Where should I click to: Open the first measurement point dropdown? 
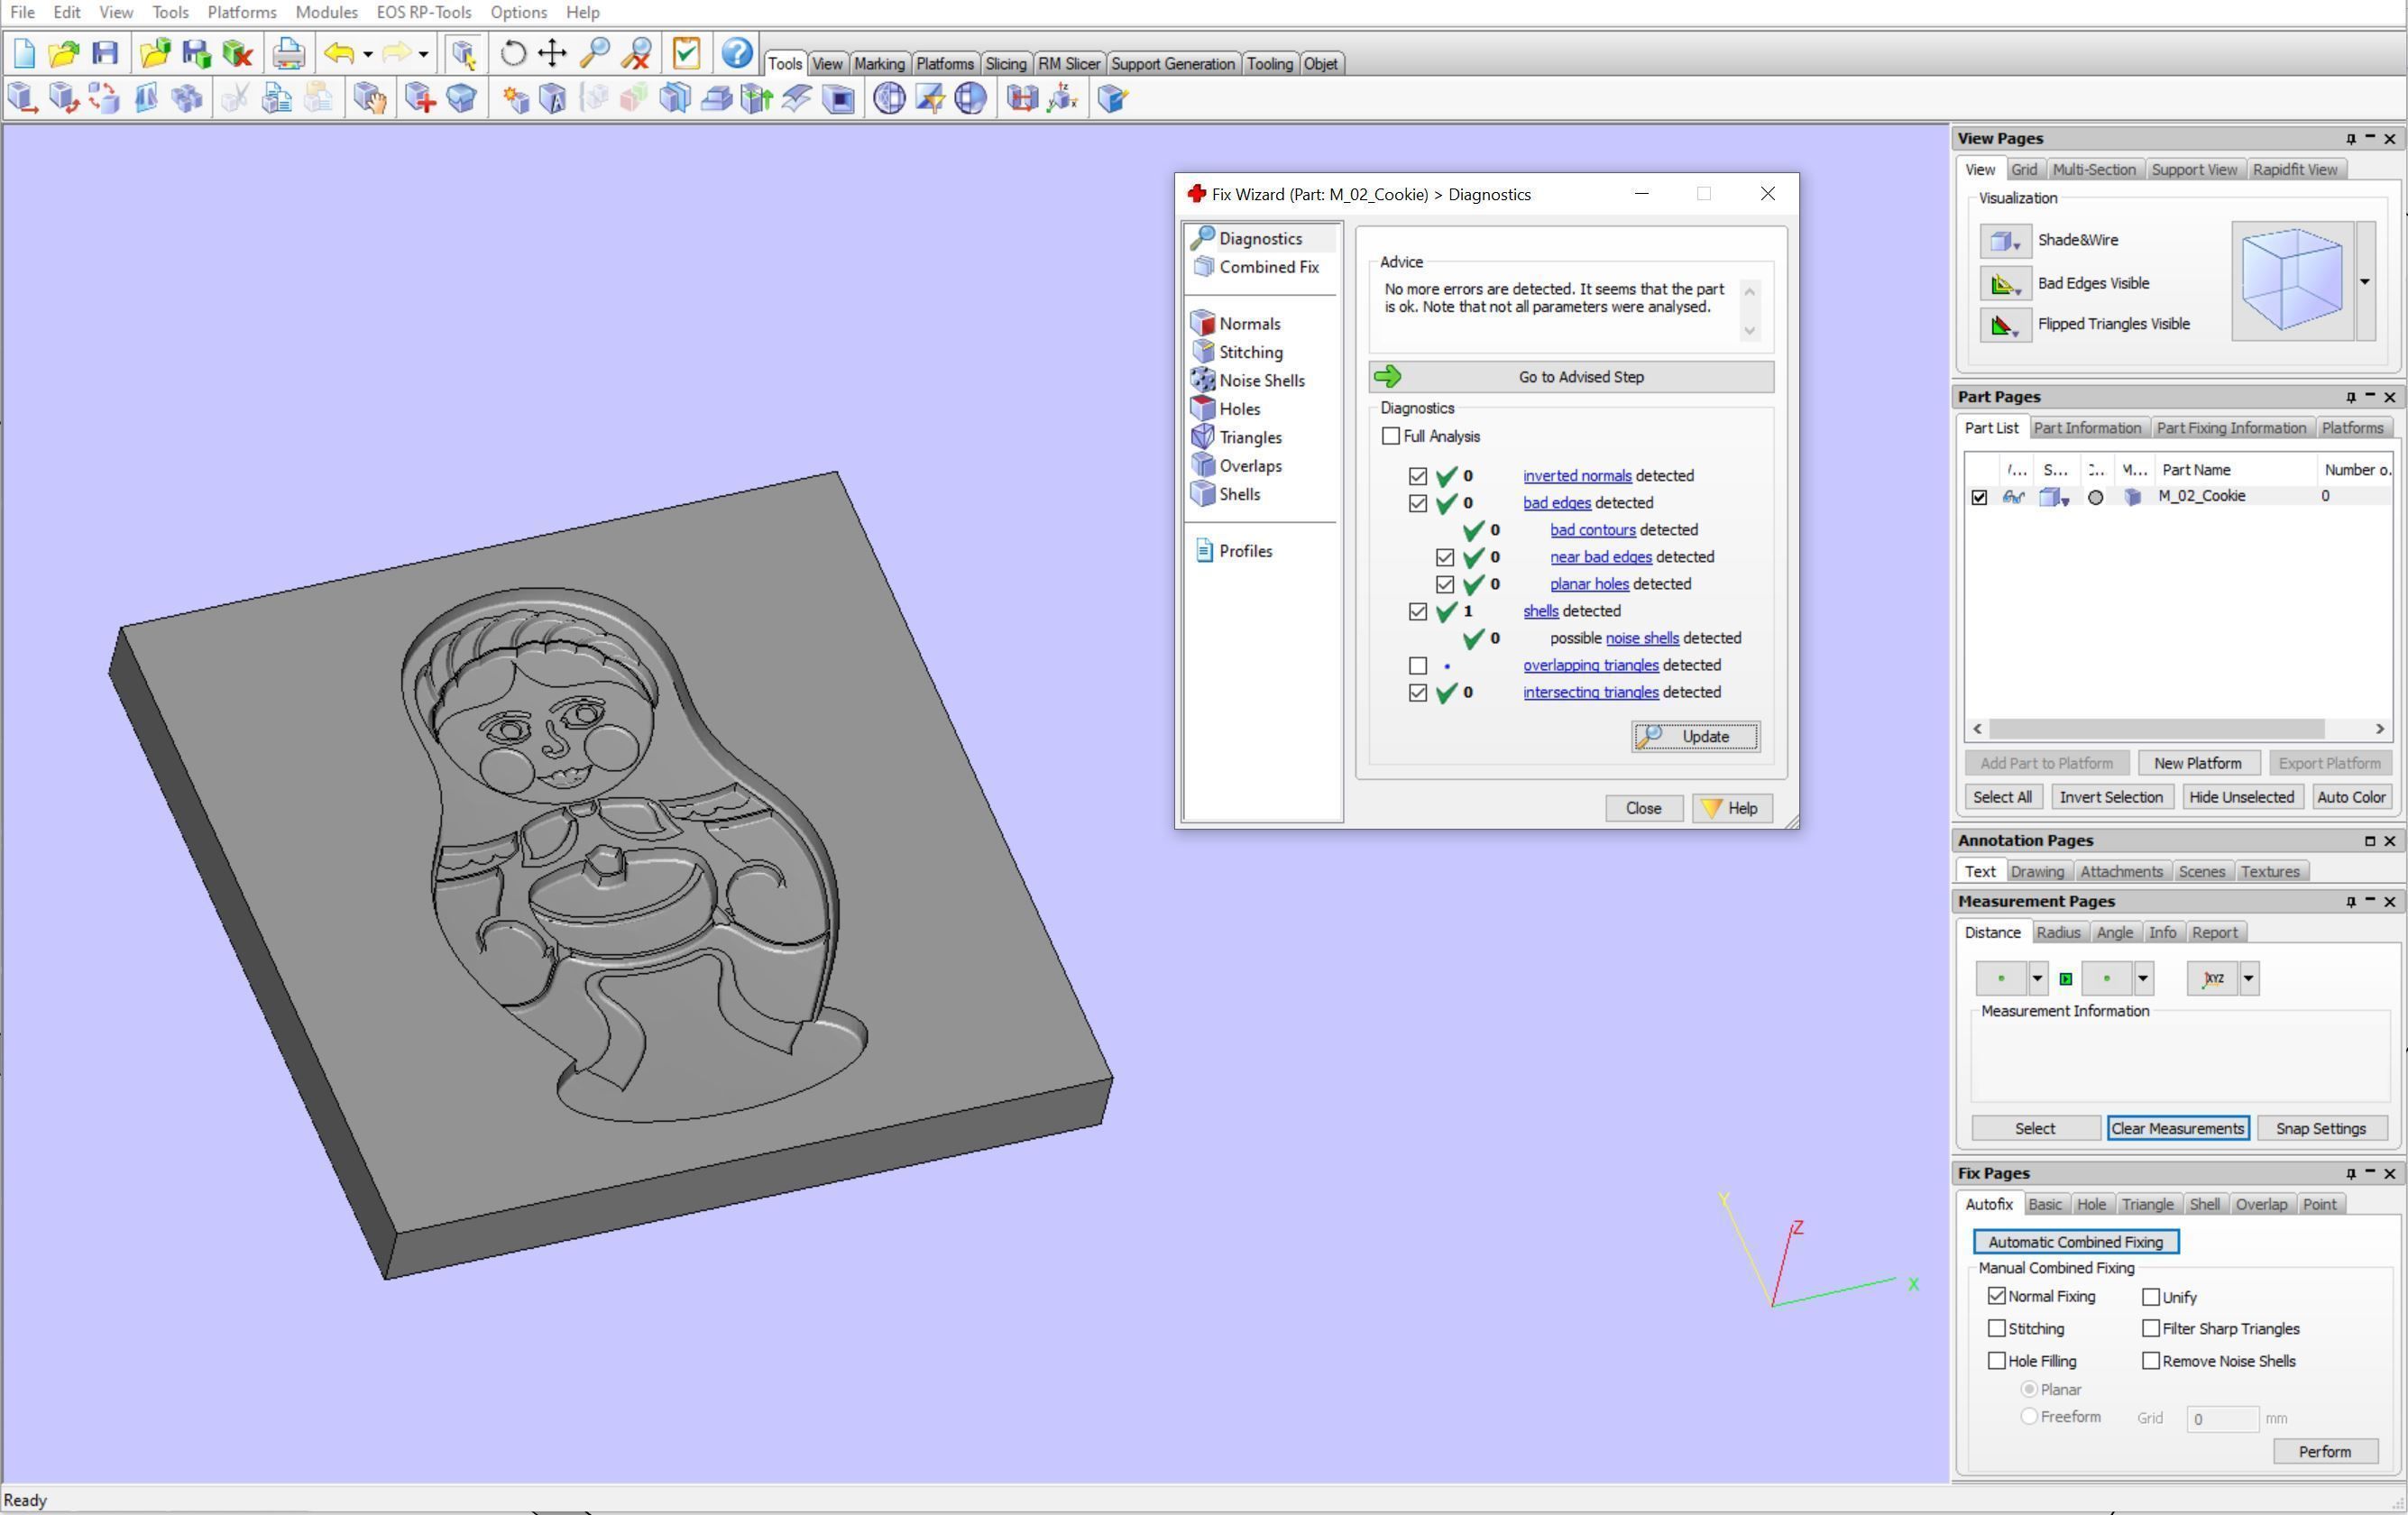point(2037,978)
